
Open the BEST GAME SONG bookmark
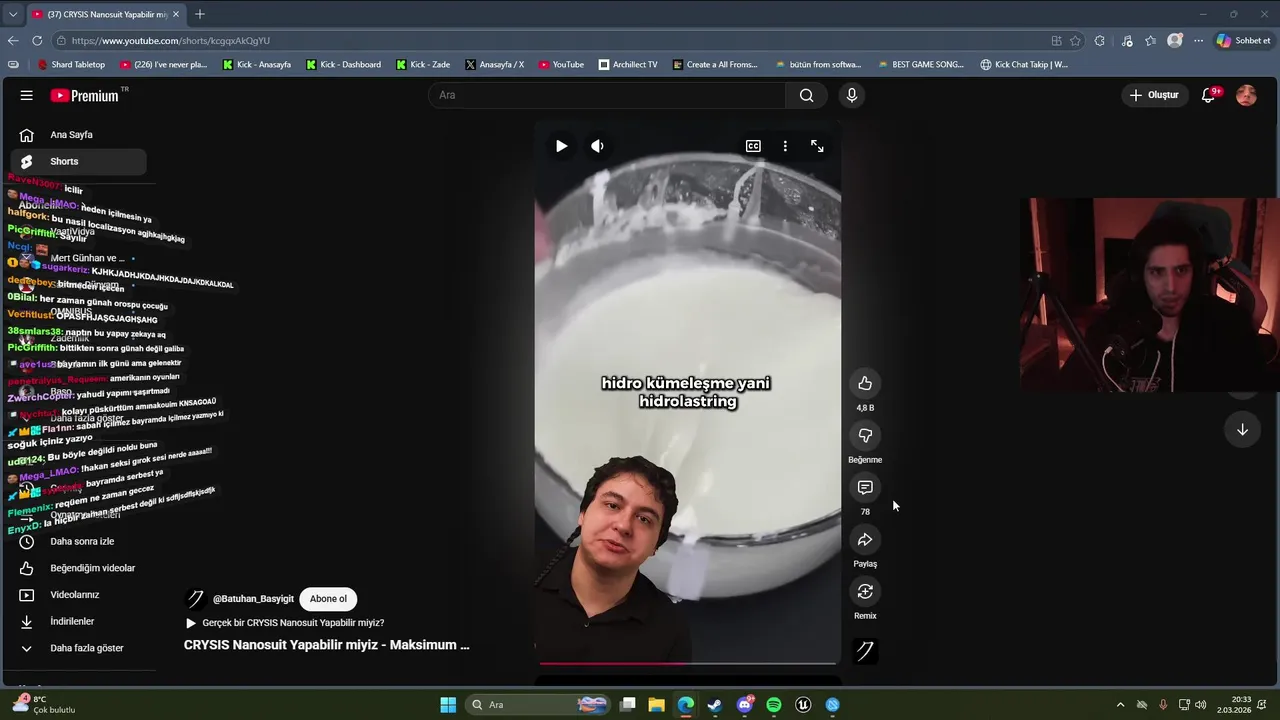920,64
